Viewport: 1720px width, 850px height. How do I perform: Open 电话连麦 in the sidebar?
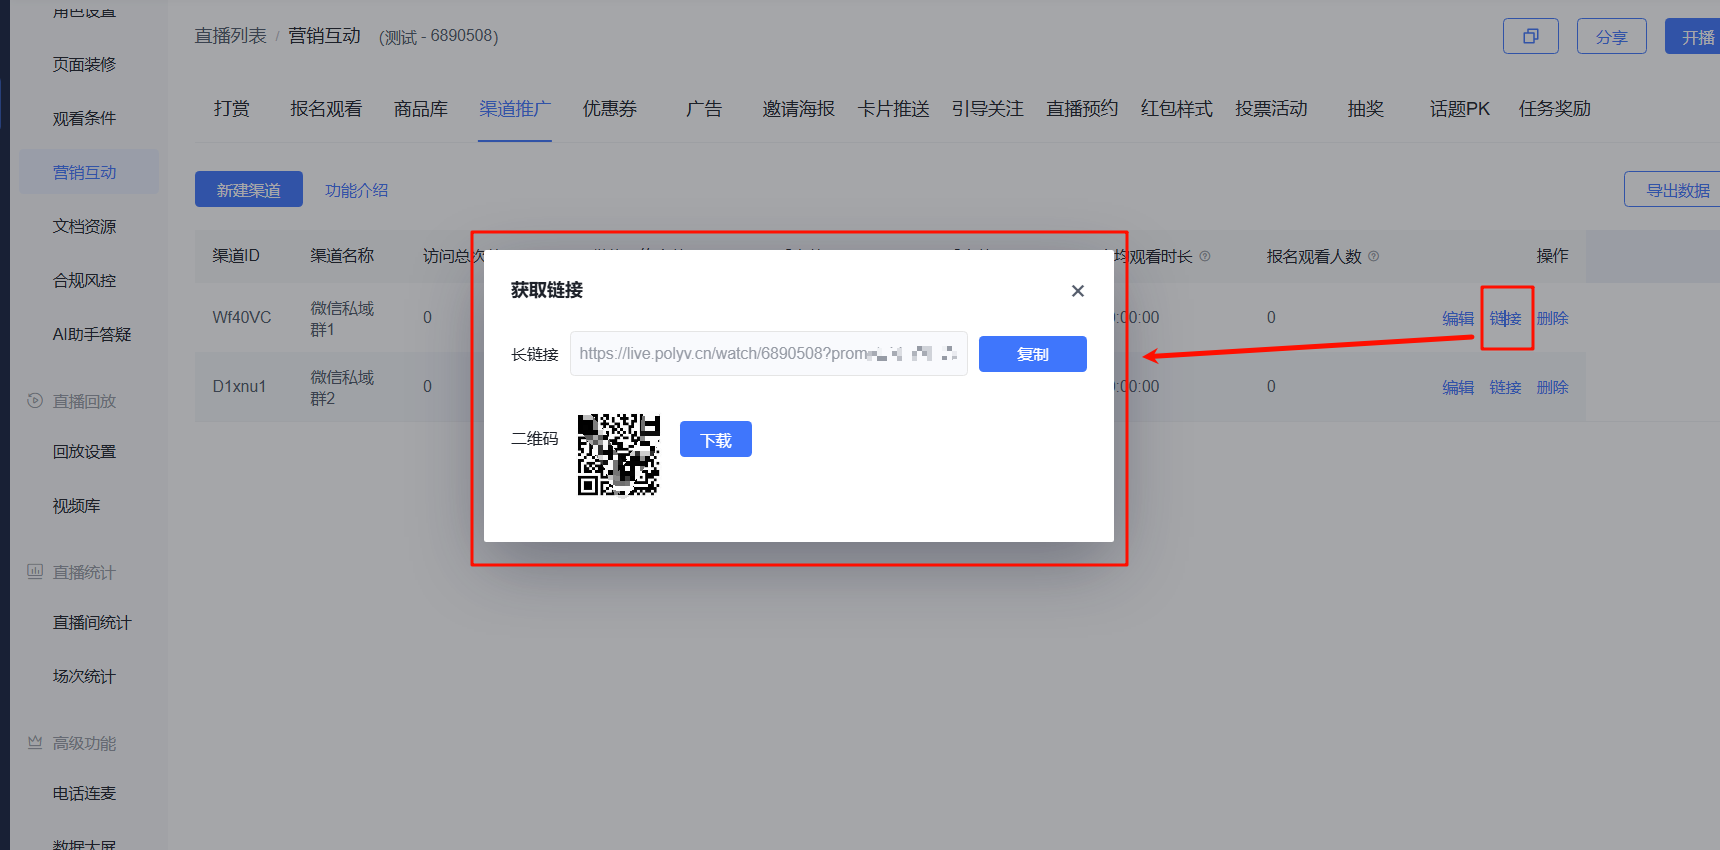pyautogui.click(x=85, y=794)
